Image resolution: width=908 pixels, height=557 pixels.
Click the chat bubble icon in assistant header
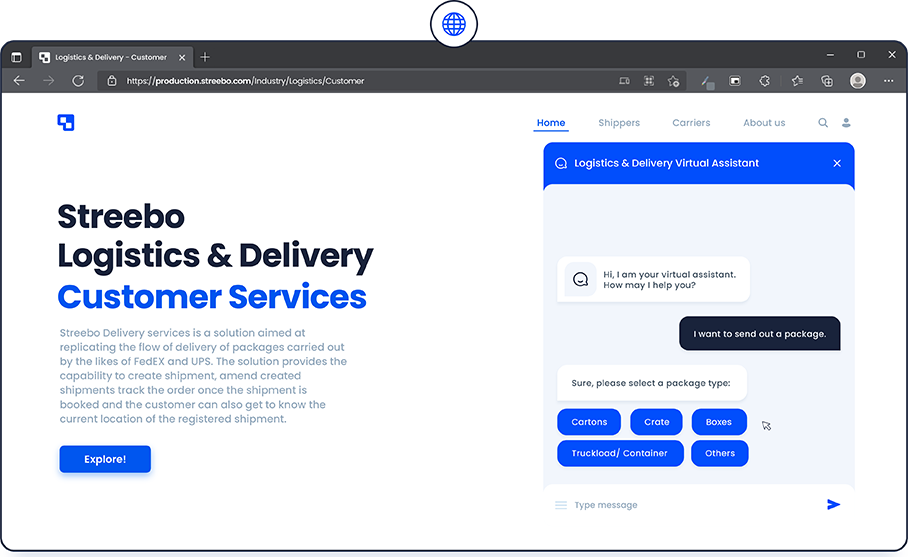tap(561, 163)
